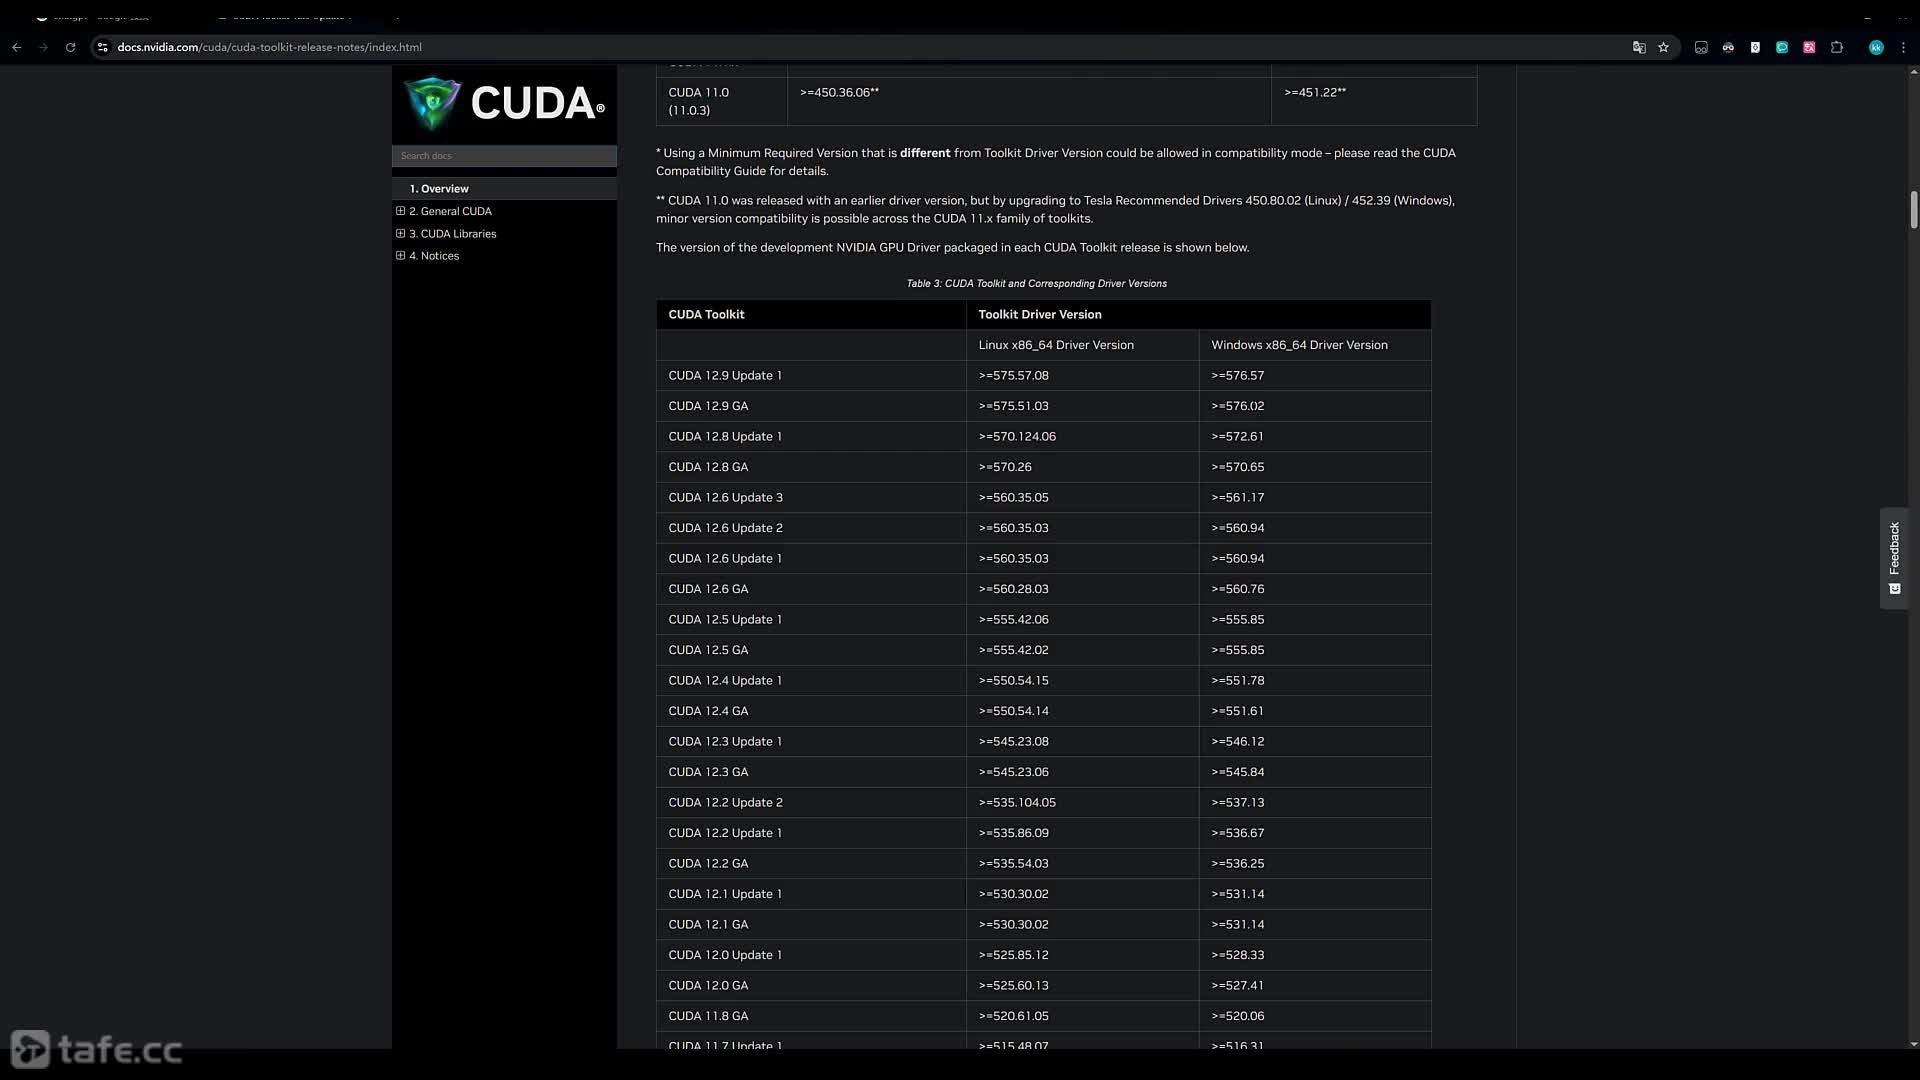Screen dimensions: 1920x1080
Task: Bookmark this page with the star icon
Action: [x=1663, y=47]
